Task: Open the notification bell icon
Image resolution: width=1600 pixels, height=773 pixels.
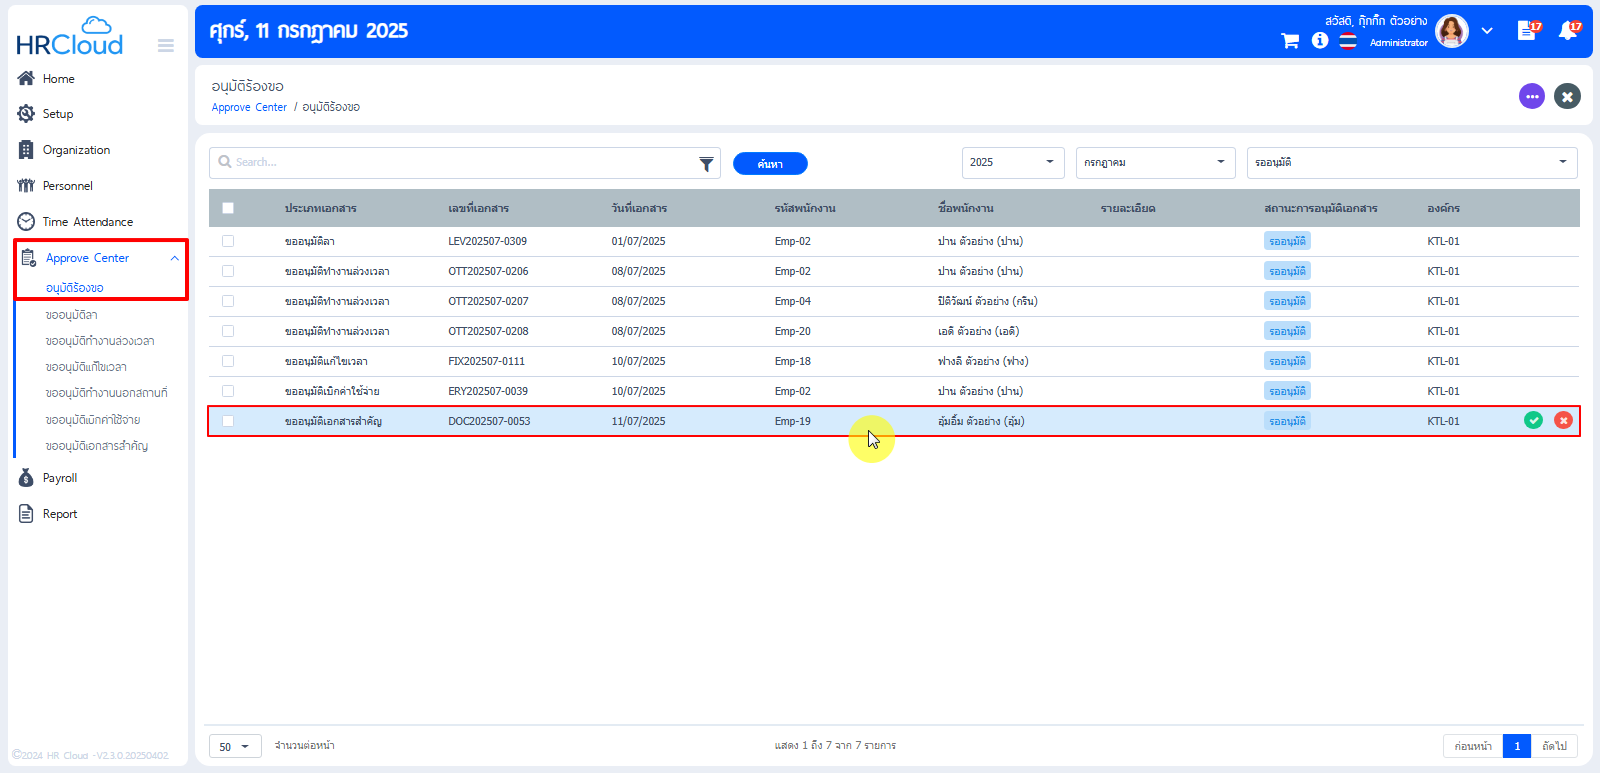Action: tap(1568, 31)
